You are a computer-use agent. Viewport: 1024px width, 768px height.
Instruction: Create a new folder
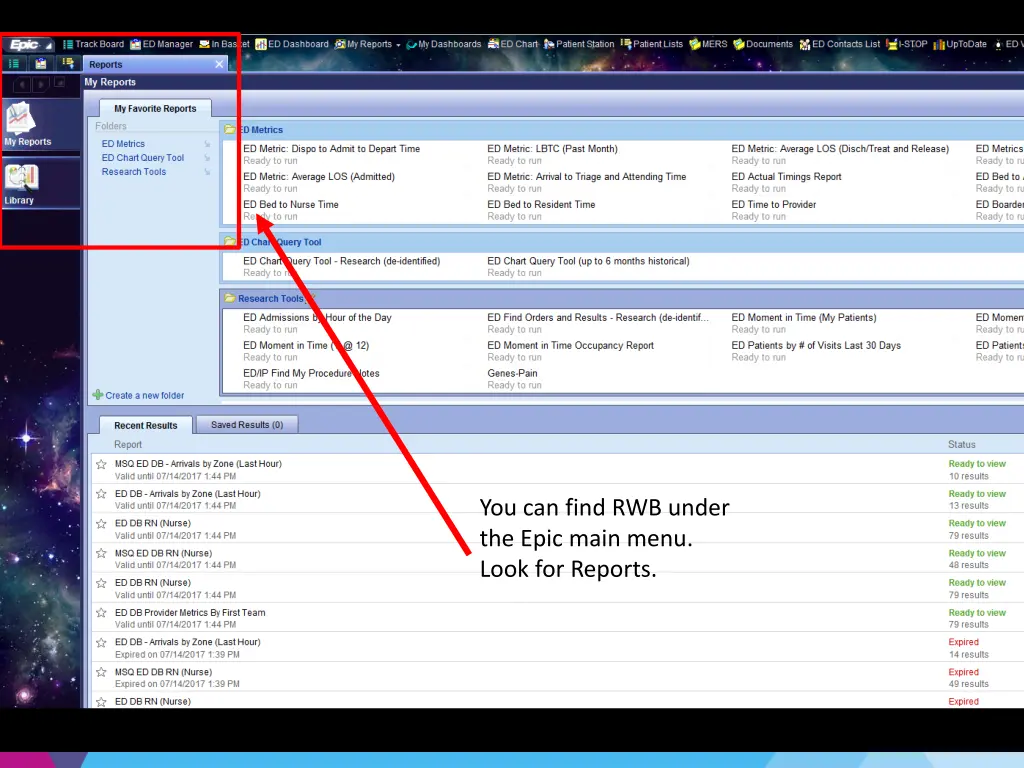[x=138, y=395]
